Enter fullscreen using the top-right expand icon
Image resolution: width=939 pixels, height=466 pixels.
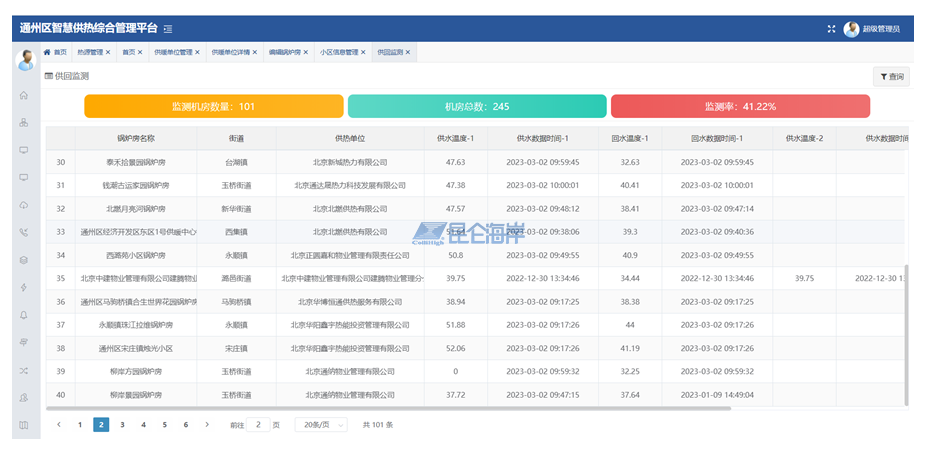831,29
